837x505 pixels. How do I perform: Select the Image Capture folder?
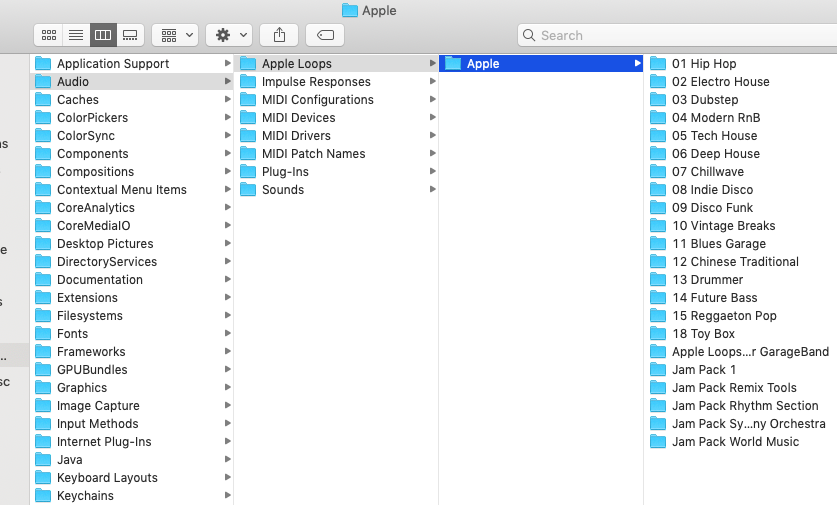click(x=132, y=406)
